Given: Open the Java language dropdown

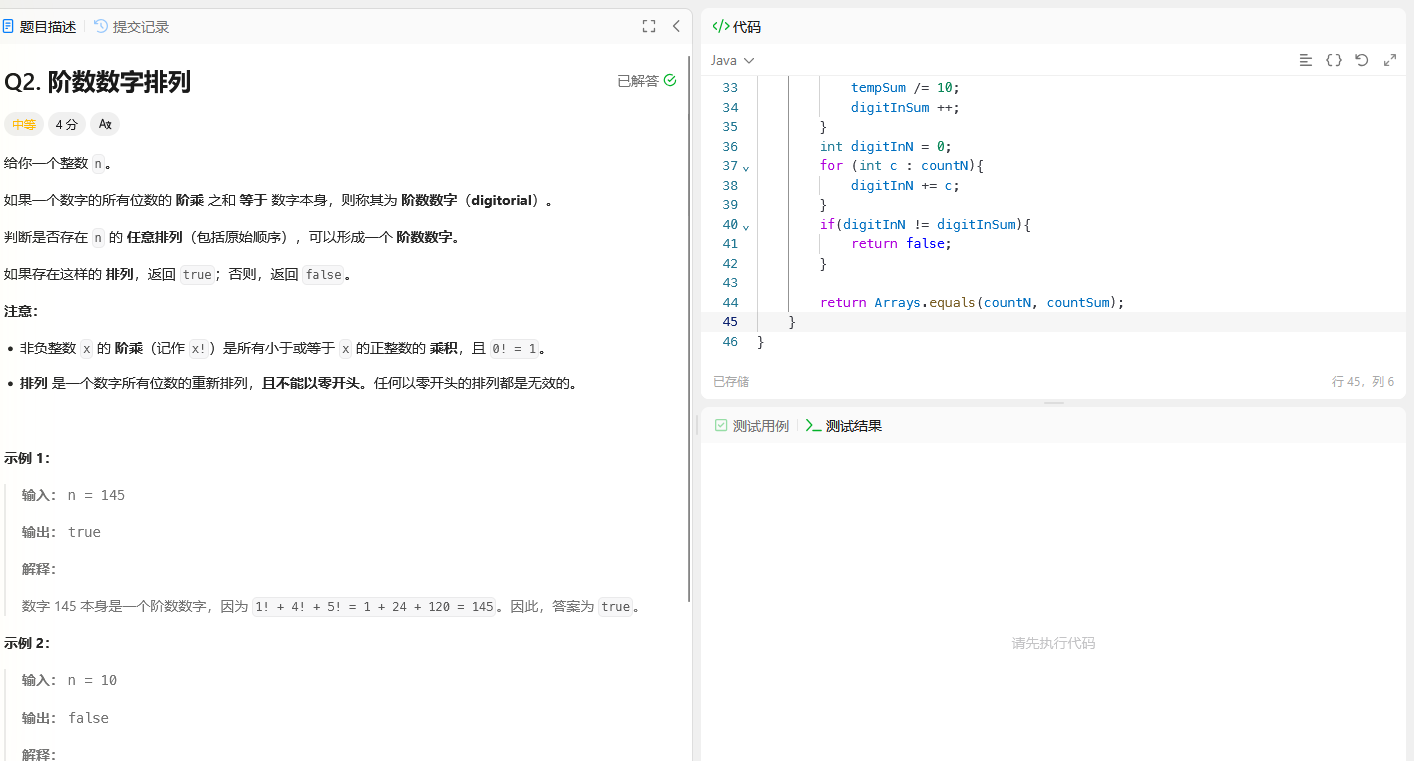Looking at the screenshot, I should coord(732,60).
